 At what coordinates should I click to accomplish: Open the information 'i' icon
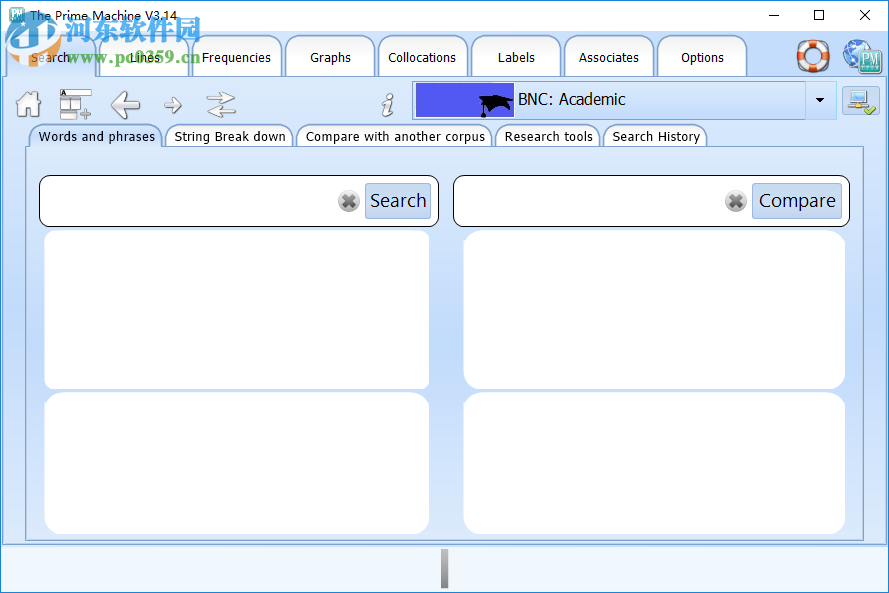(388, 105)
